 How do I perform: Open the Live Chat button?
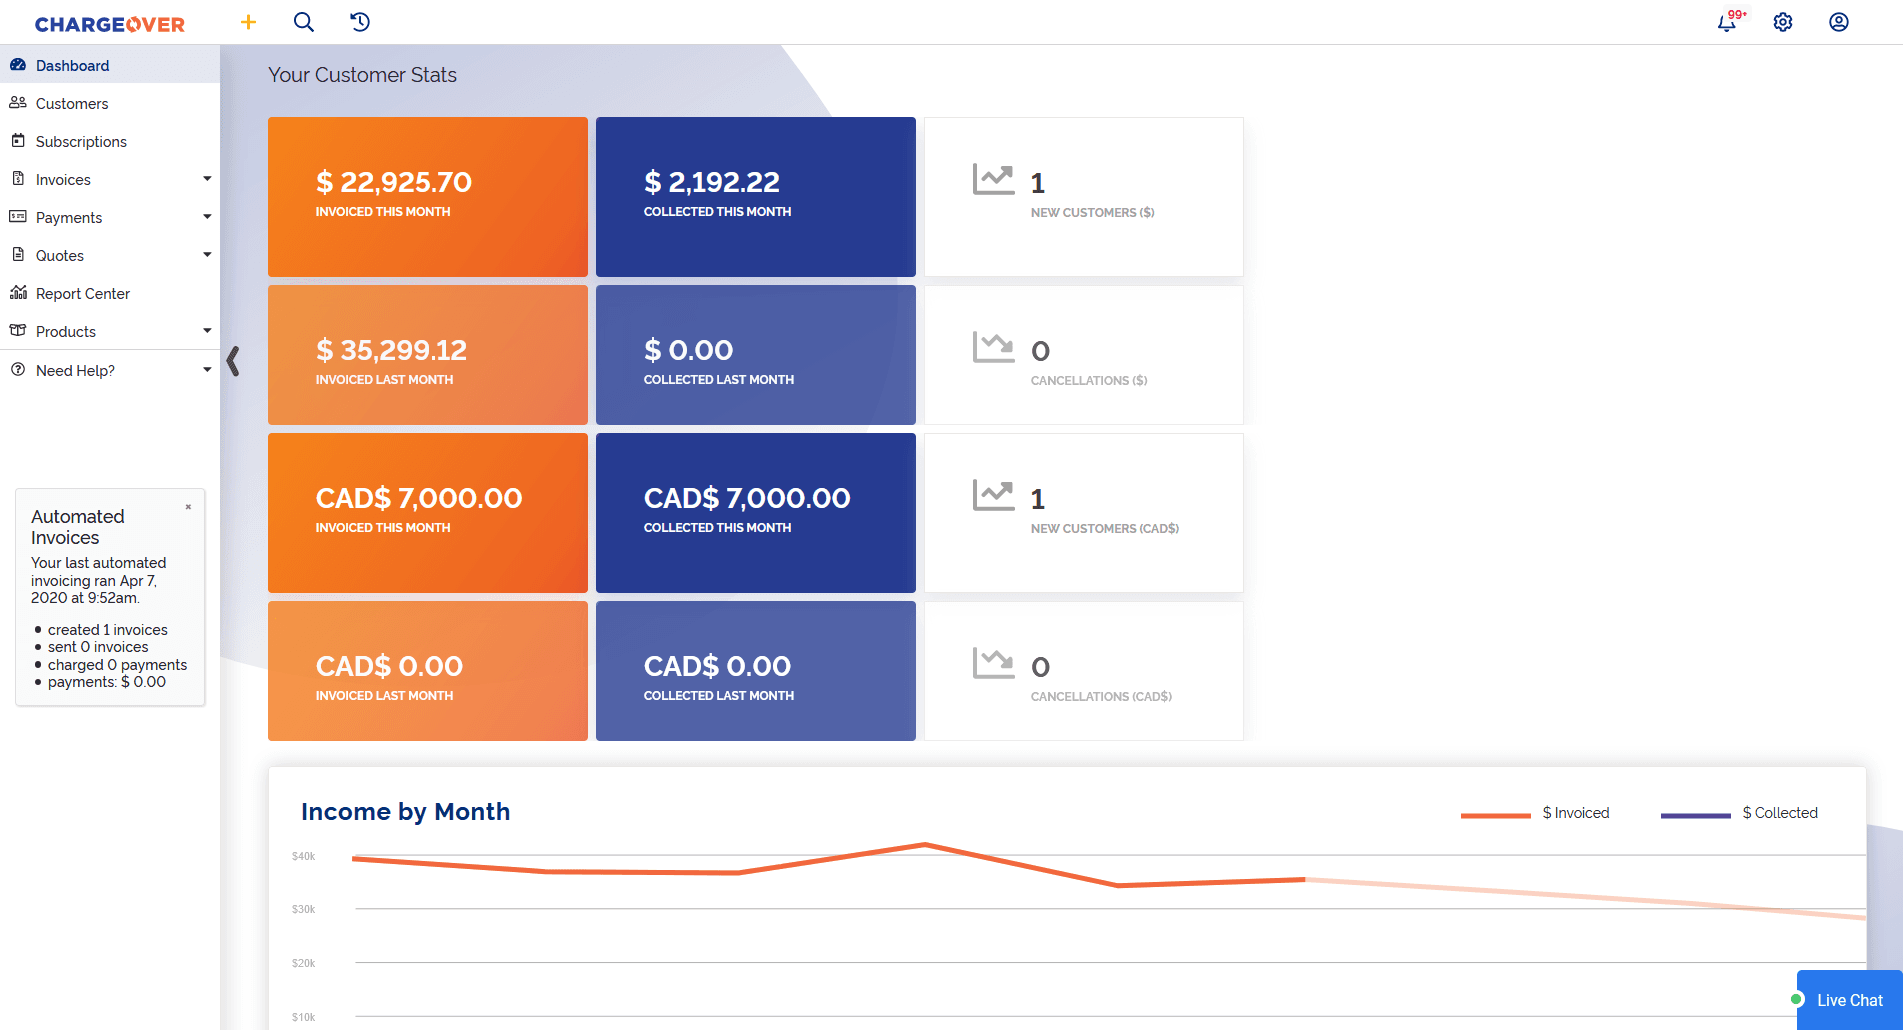click(1849, 1000)
